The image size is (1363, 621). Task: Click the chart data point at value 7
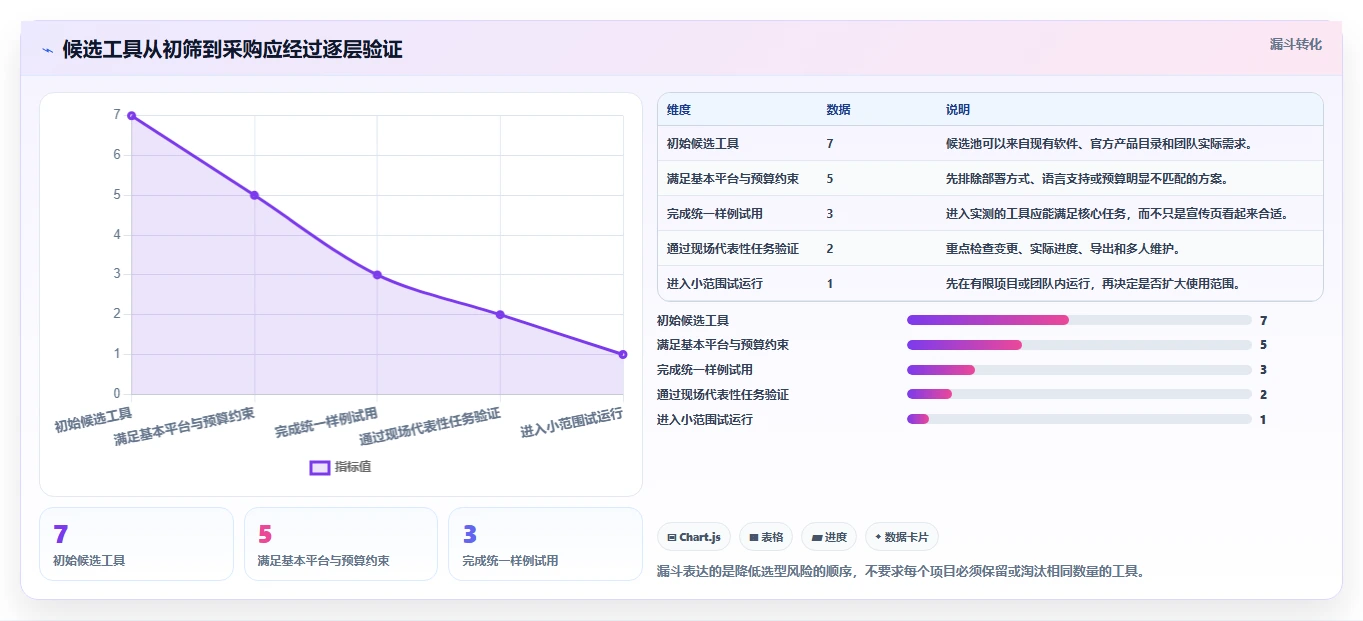(131, 116)
